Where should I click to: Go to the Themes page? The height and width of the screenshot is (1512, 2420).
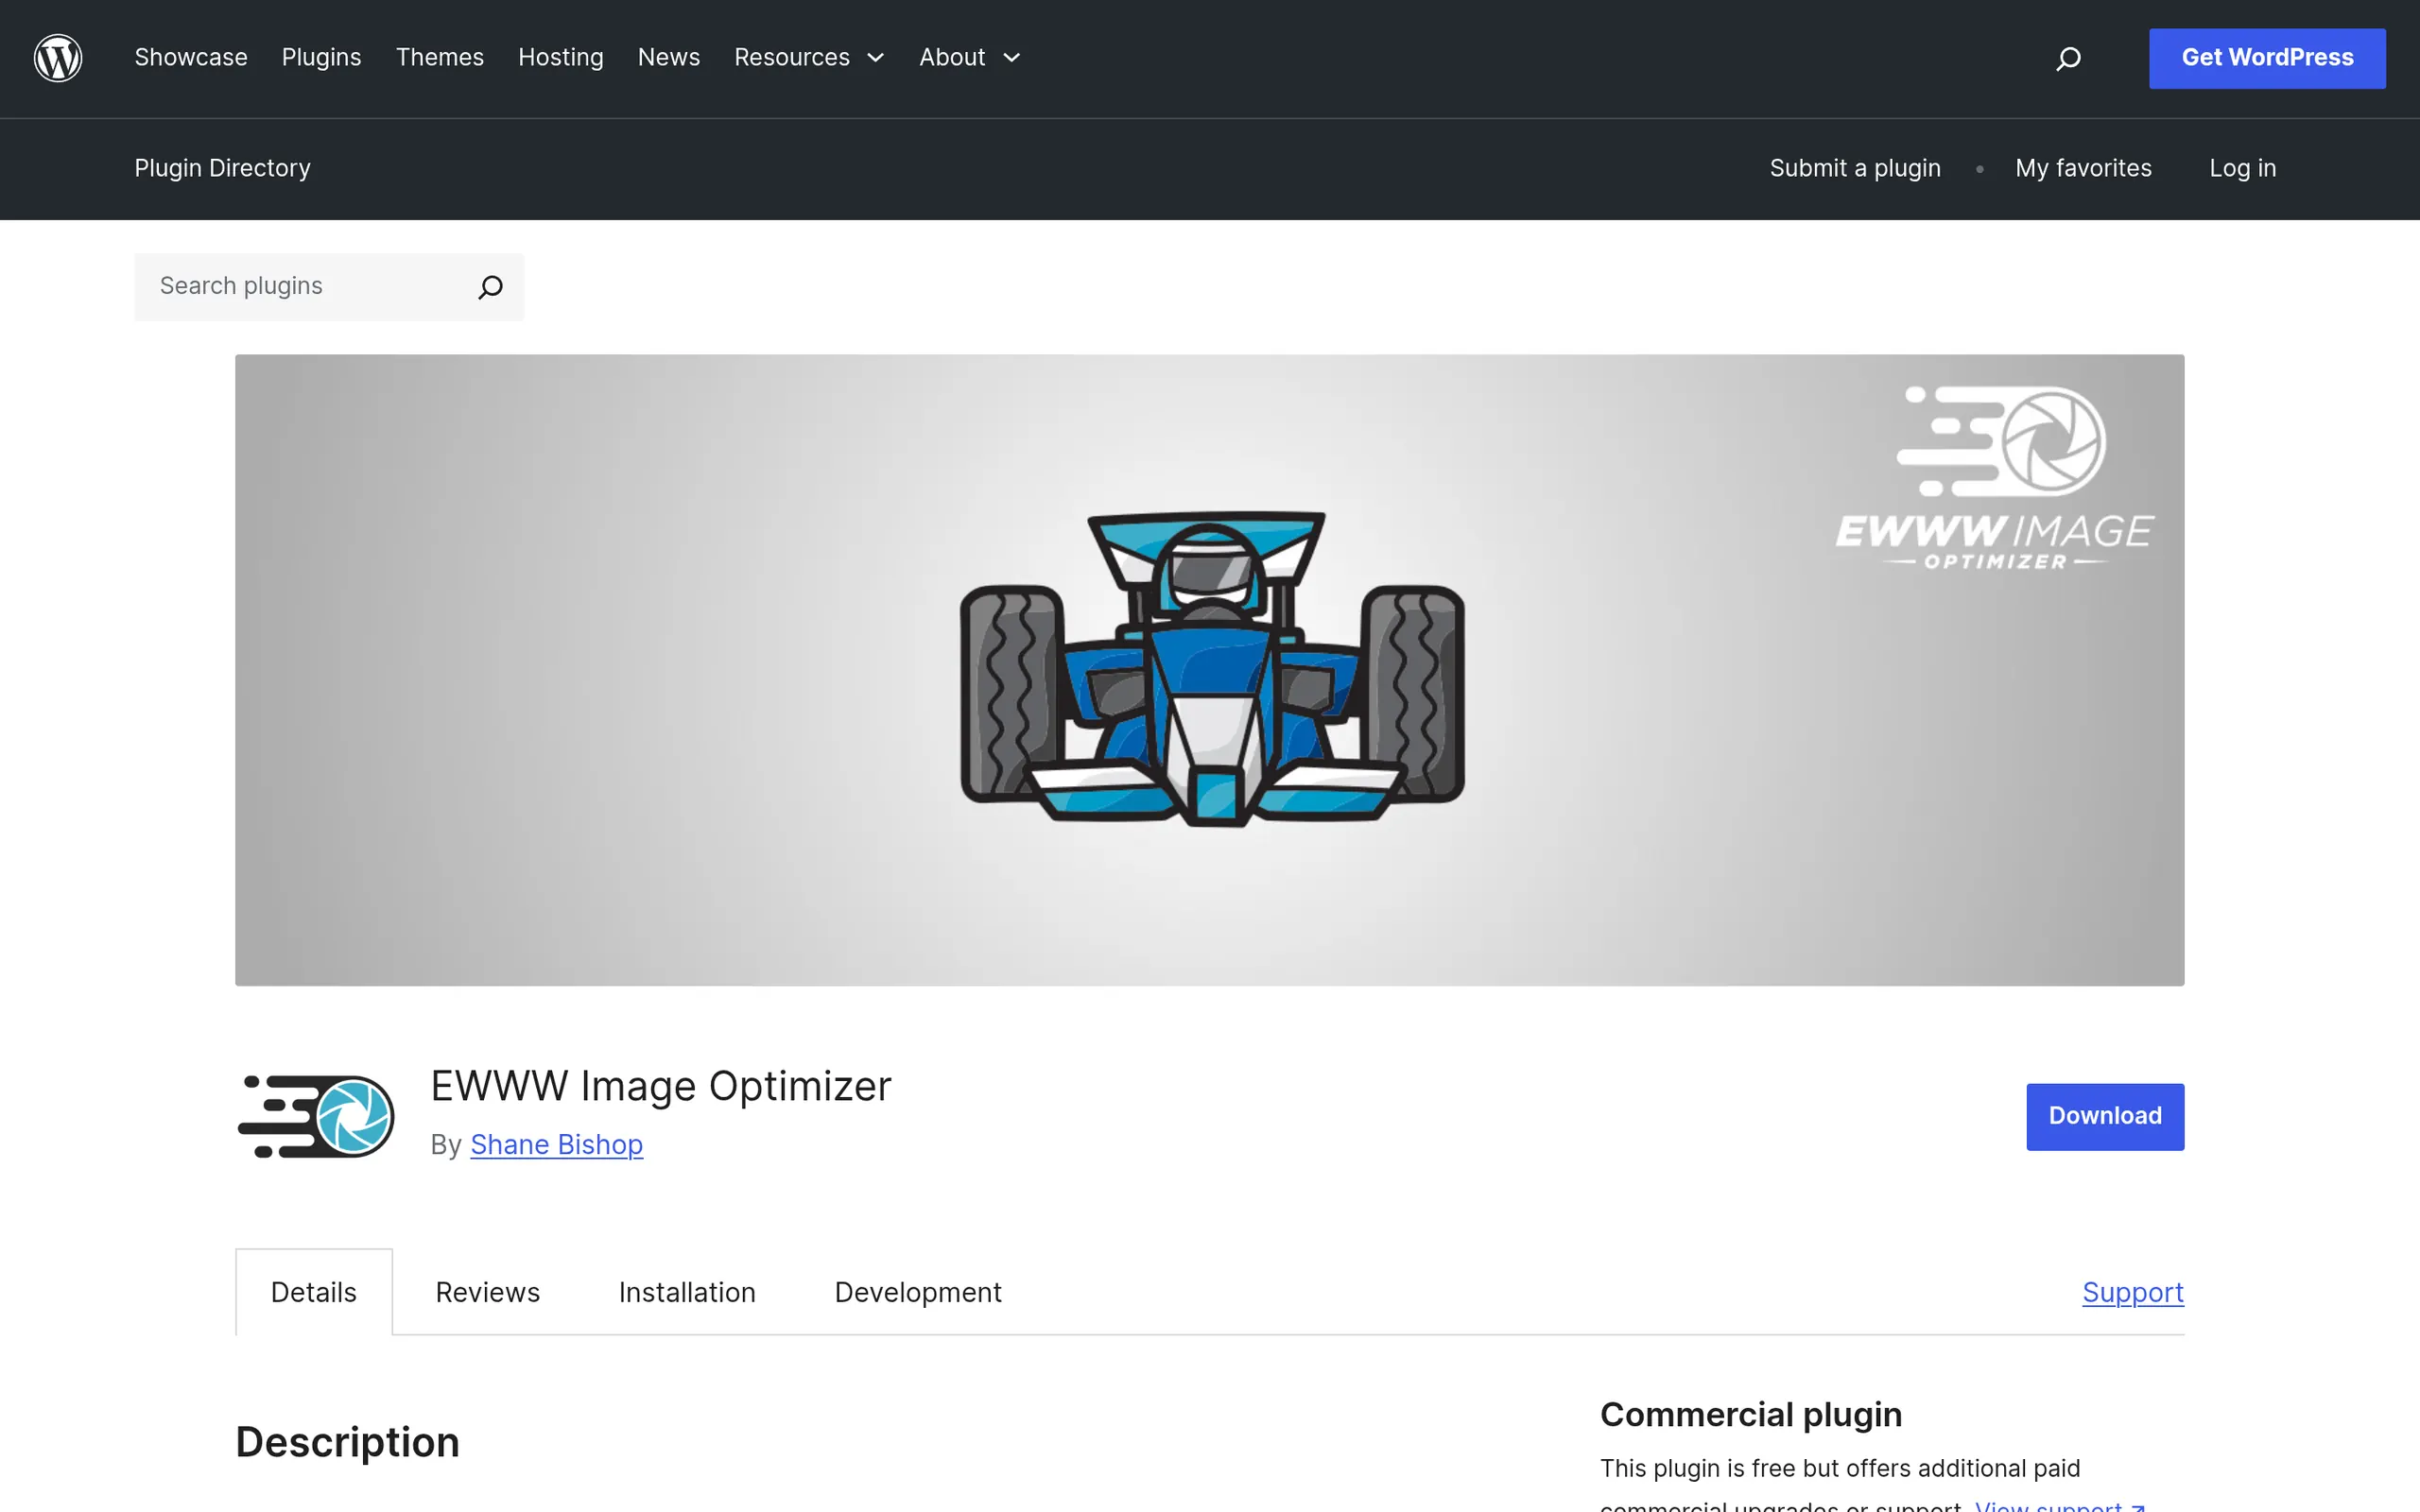tap(440, 58)
